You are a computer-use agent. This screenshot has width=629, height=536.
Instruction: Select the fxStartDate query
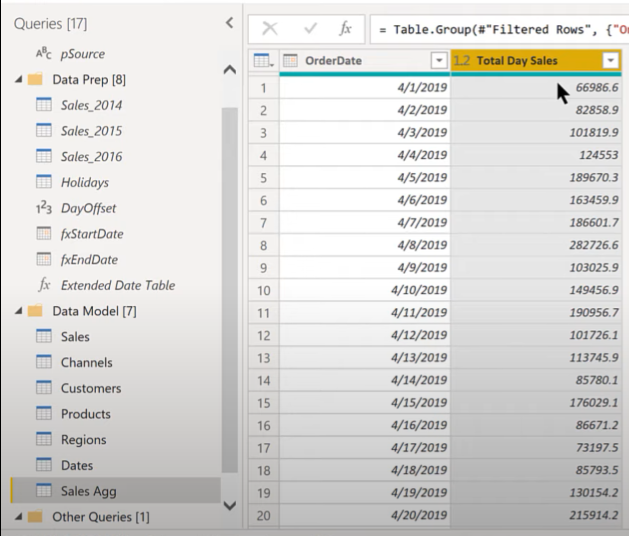click(92, 234)
